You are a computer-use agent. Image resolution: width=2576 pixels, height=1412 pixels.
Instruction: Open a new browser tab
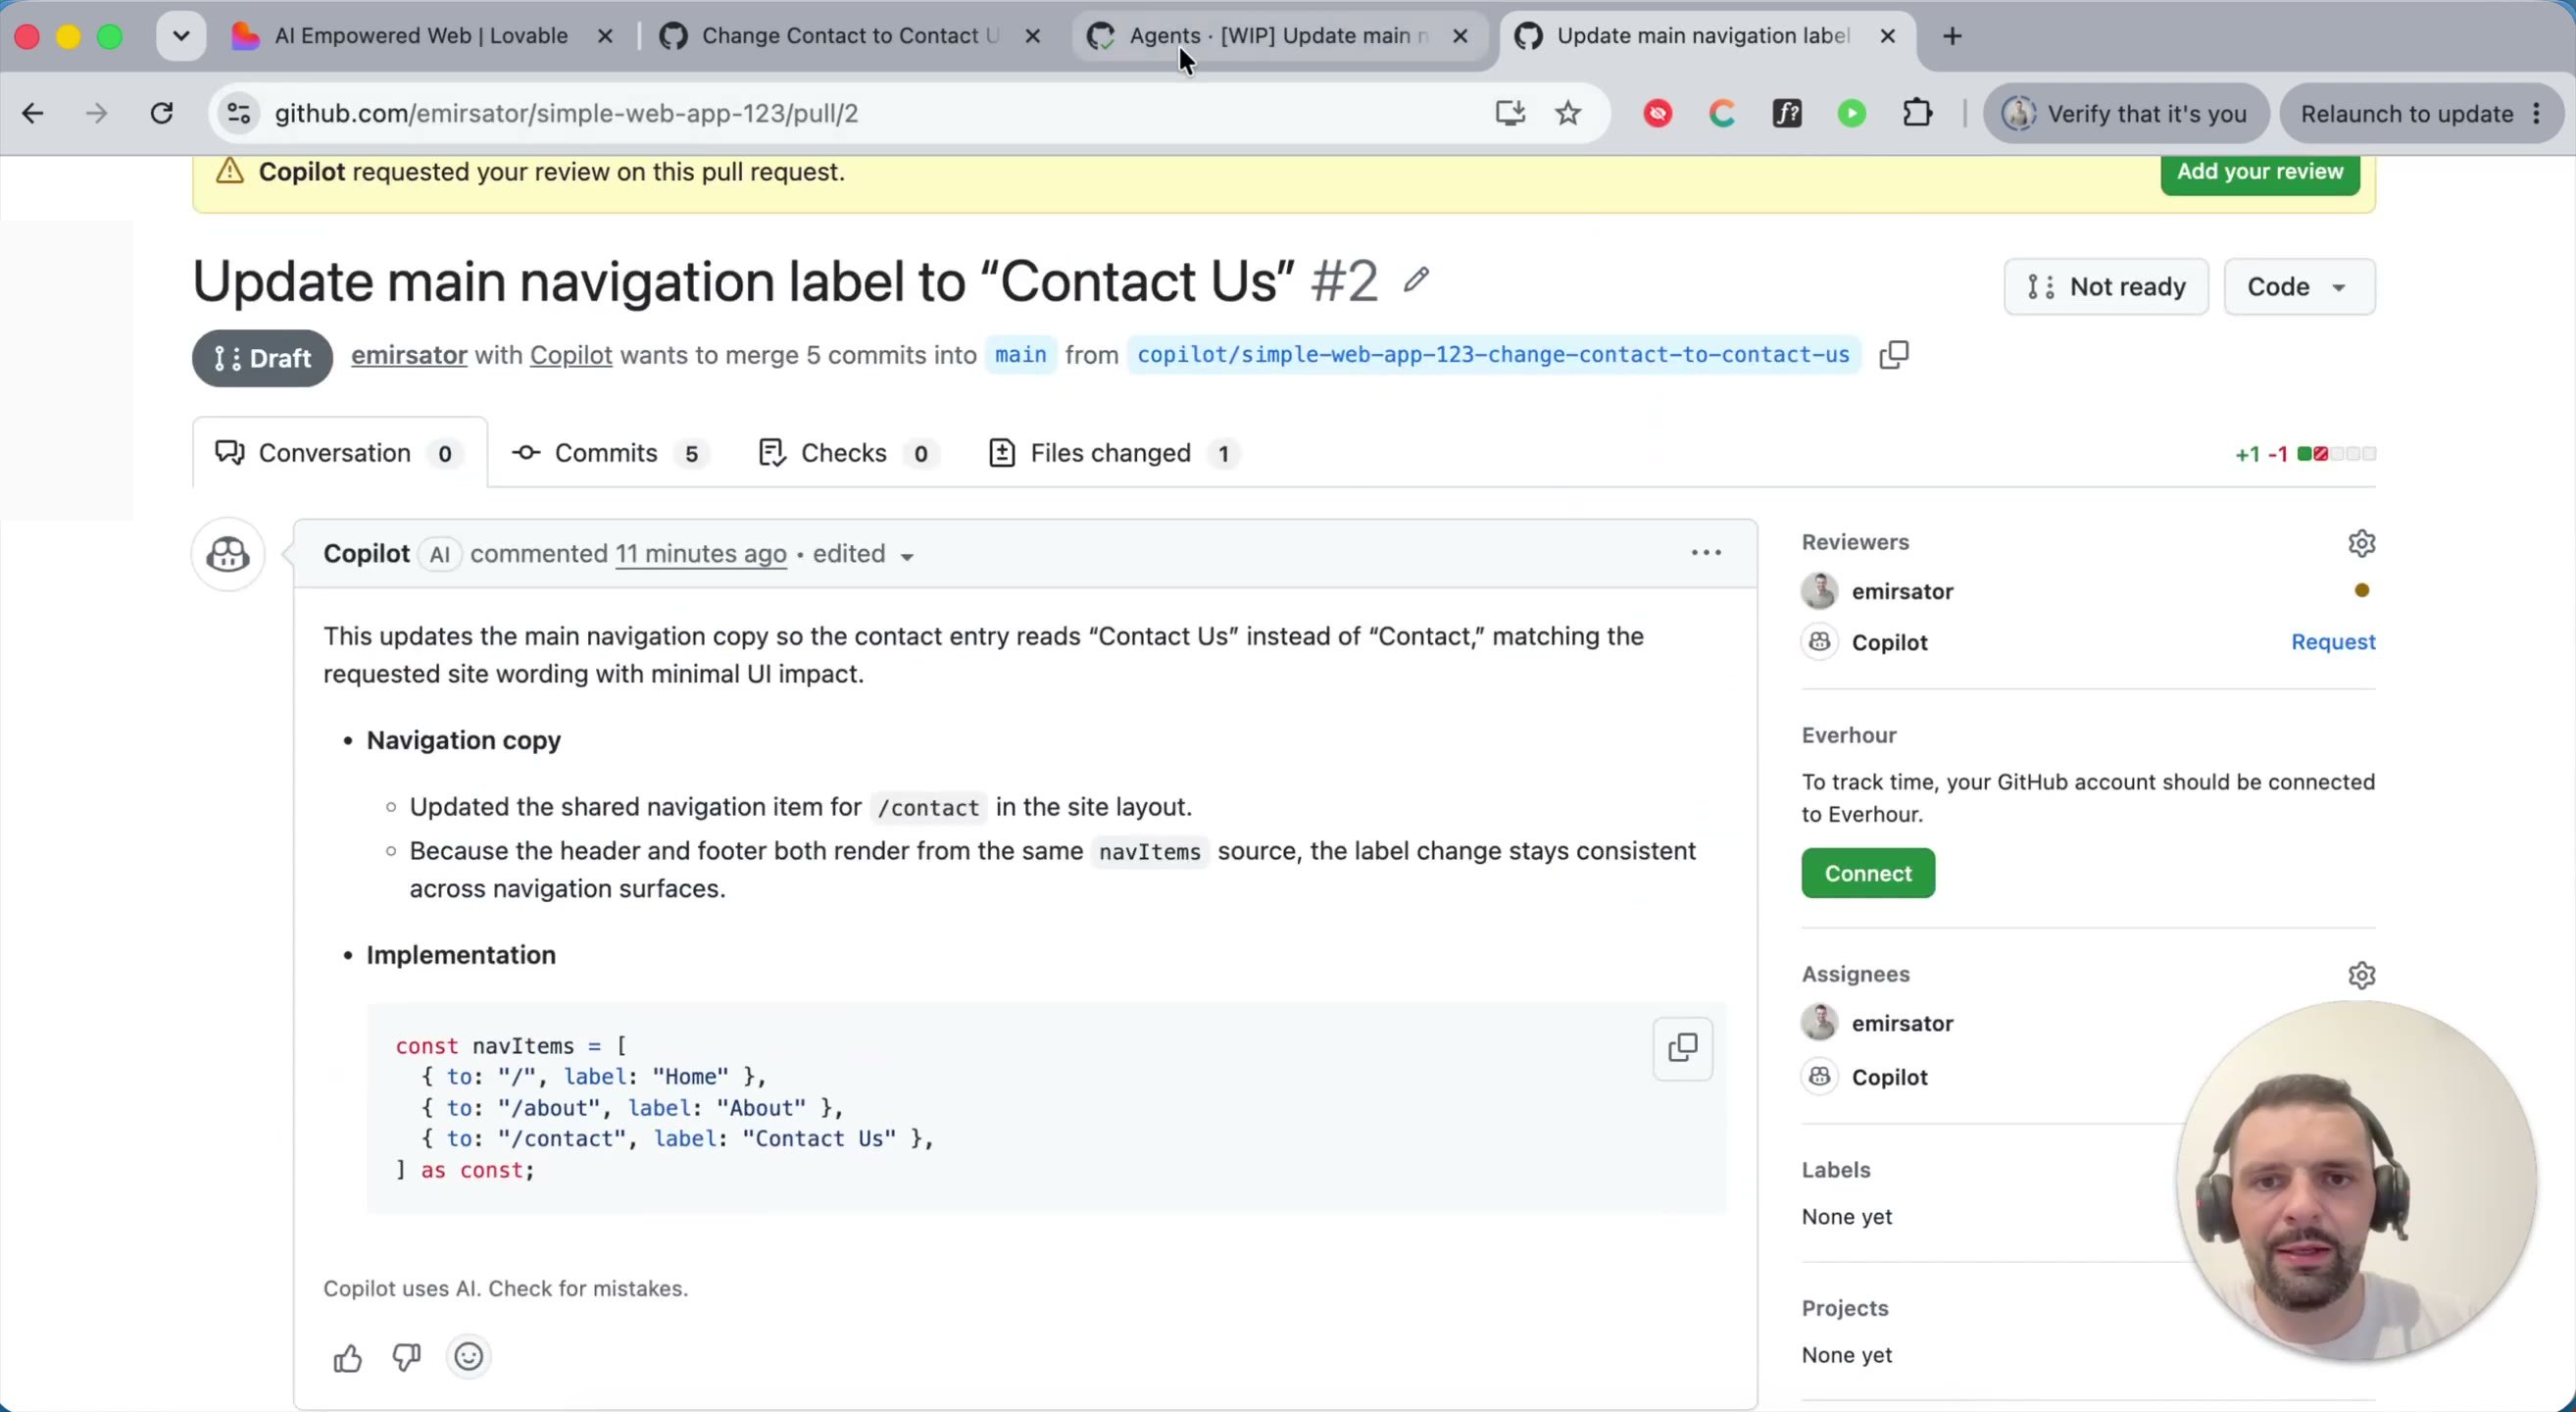(x=1952, y=36)
